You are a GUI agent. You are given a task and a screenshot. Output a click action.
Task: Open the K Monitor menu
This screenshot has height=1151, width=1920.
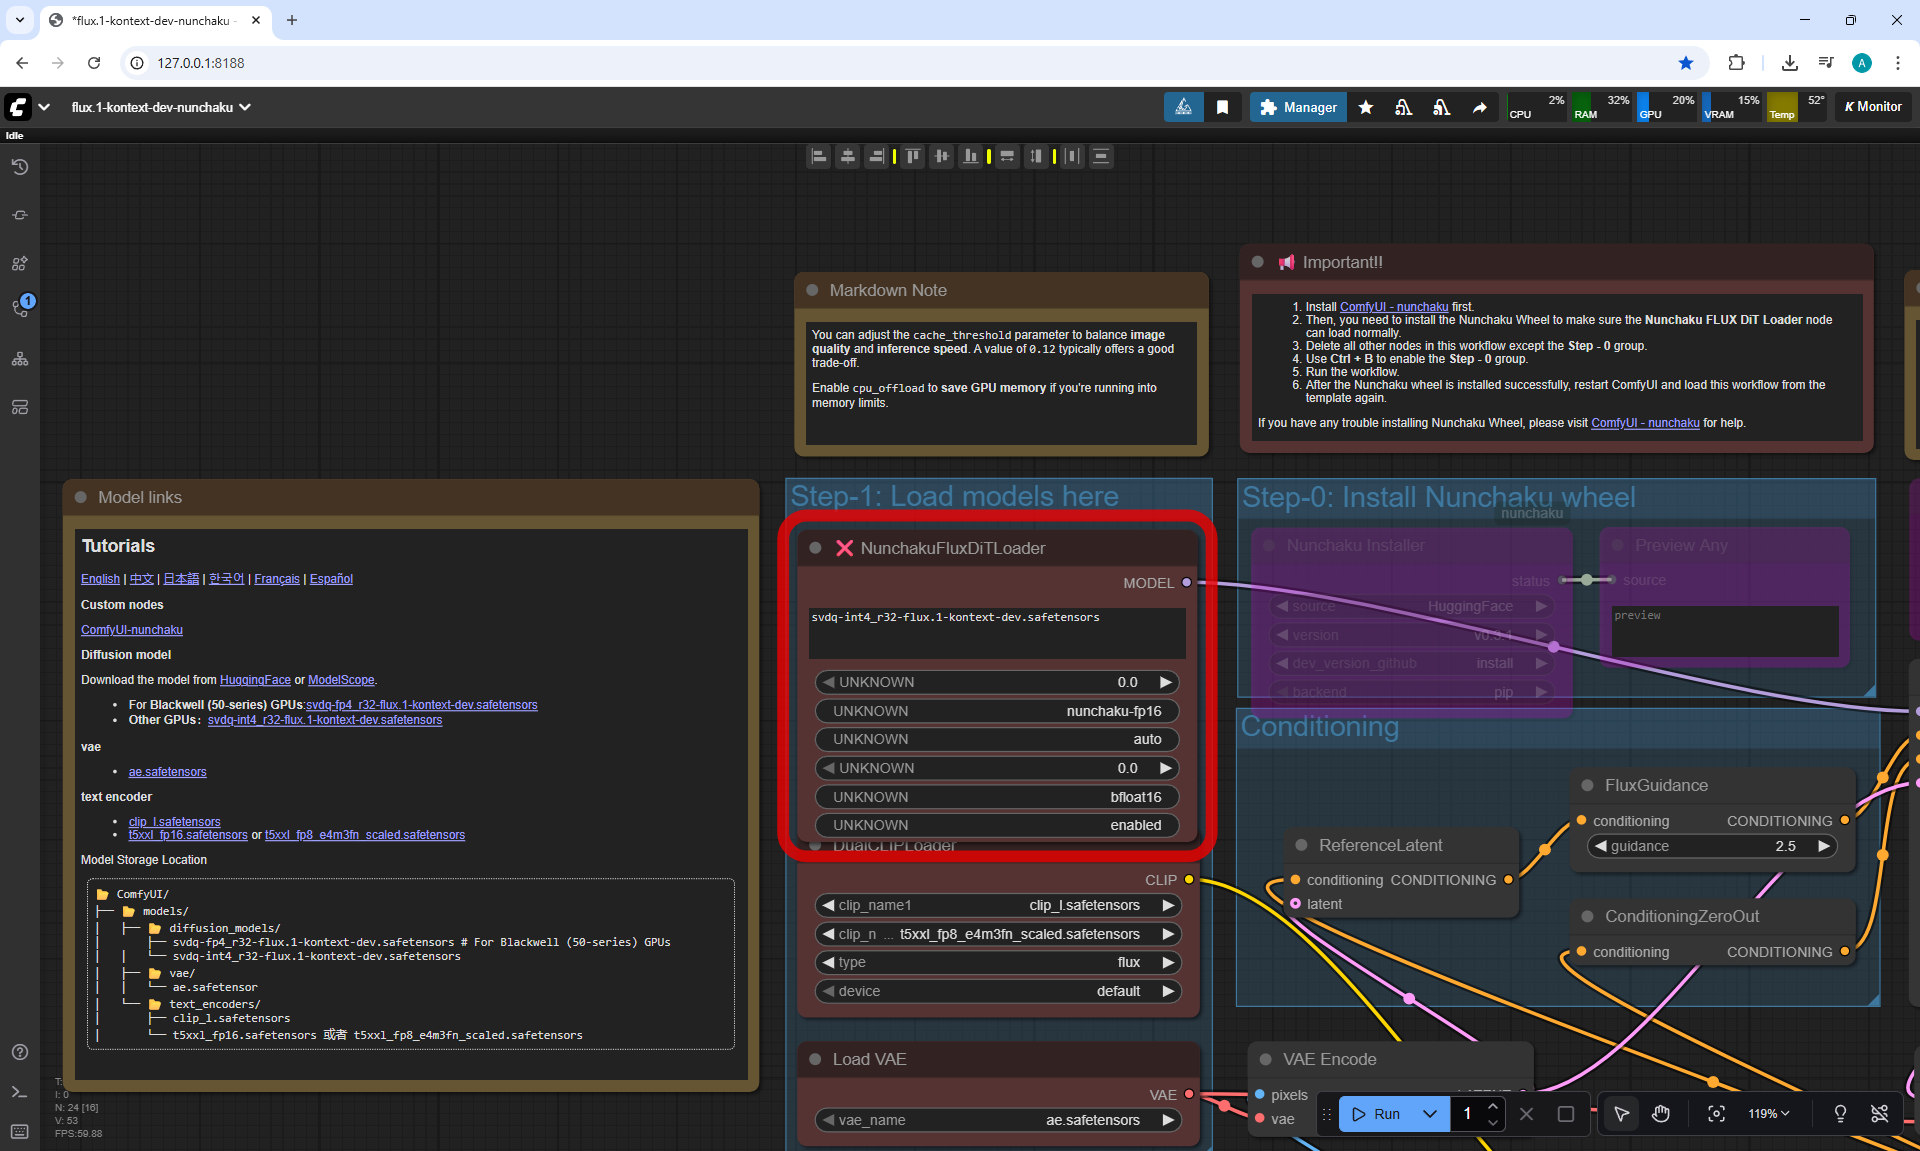click(1873, 107)
